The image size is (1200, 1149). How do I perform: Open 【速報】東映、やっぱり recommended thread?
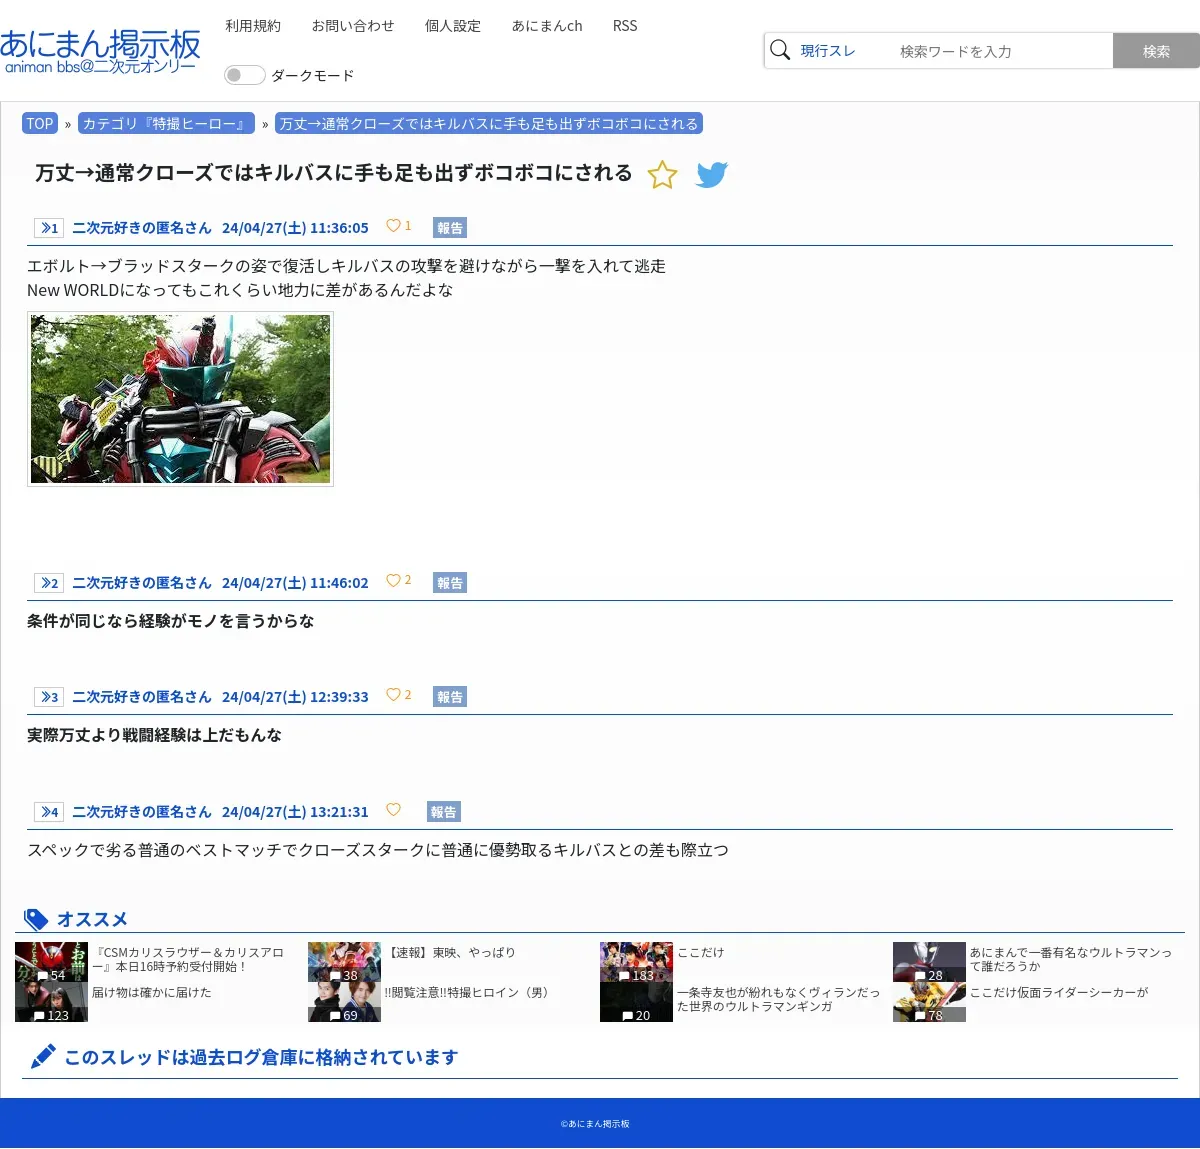tap(450, 953)
